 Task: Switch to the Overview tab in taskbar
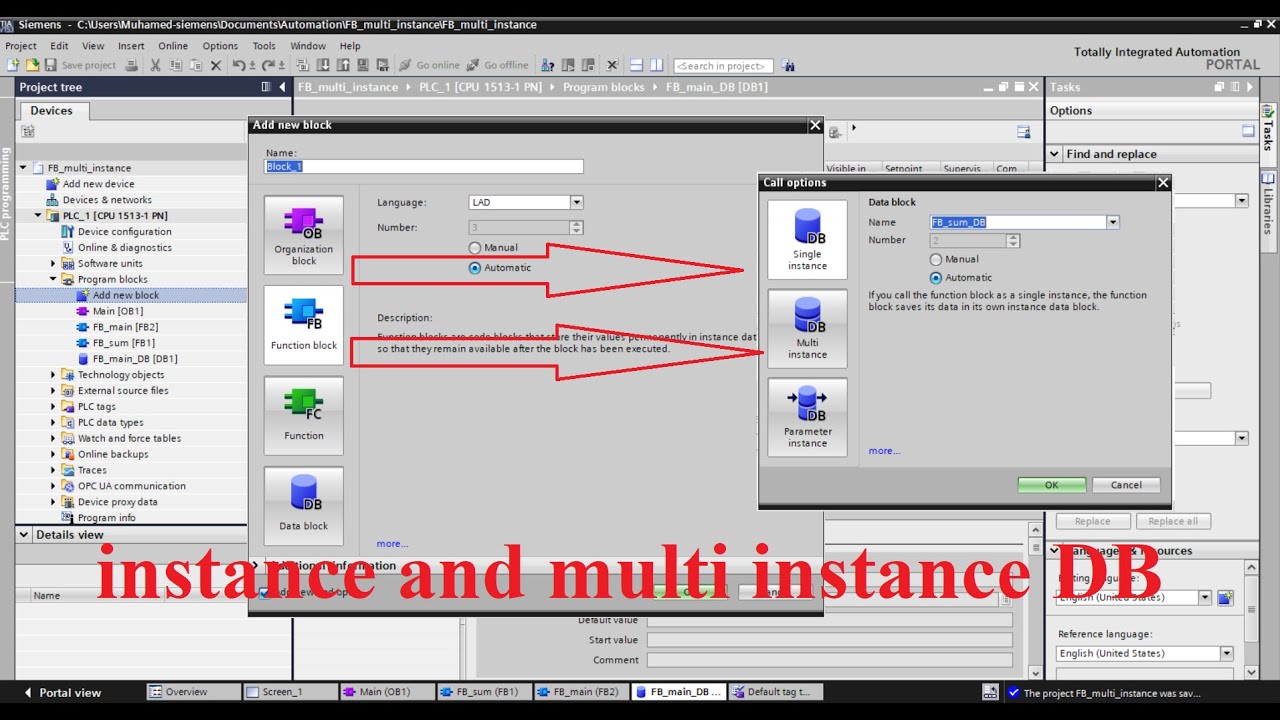(x=194, y=692)
